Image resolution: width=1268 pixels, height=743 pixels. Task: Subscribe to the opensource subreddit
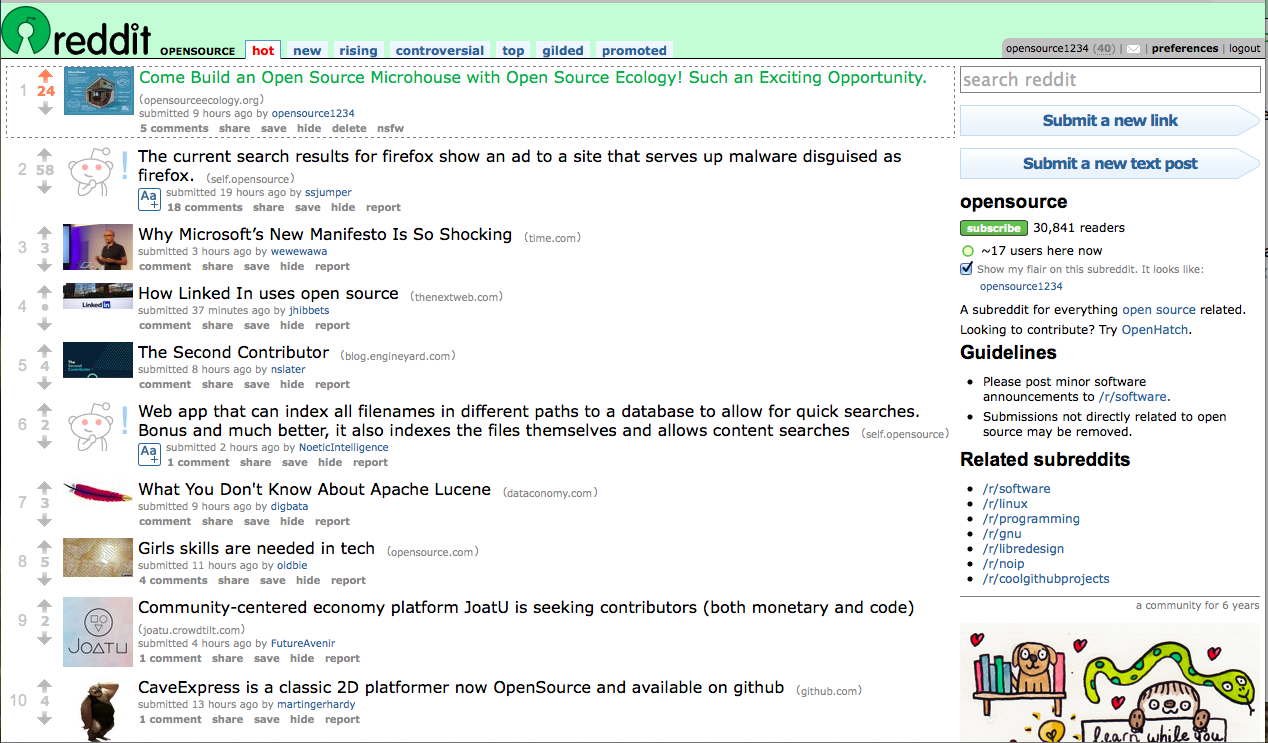pos(994,228)
